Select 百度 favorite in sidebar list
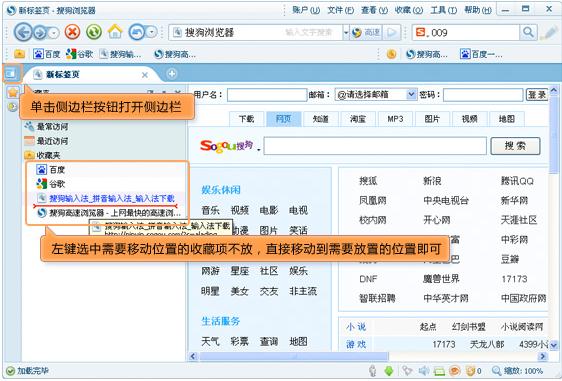The height and width of the screenshot is (381, 562). point(50,170)
